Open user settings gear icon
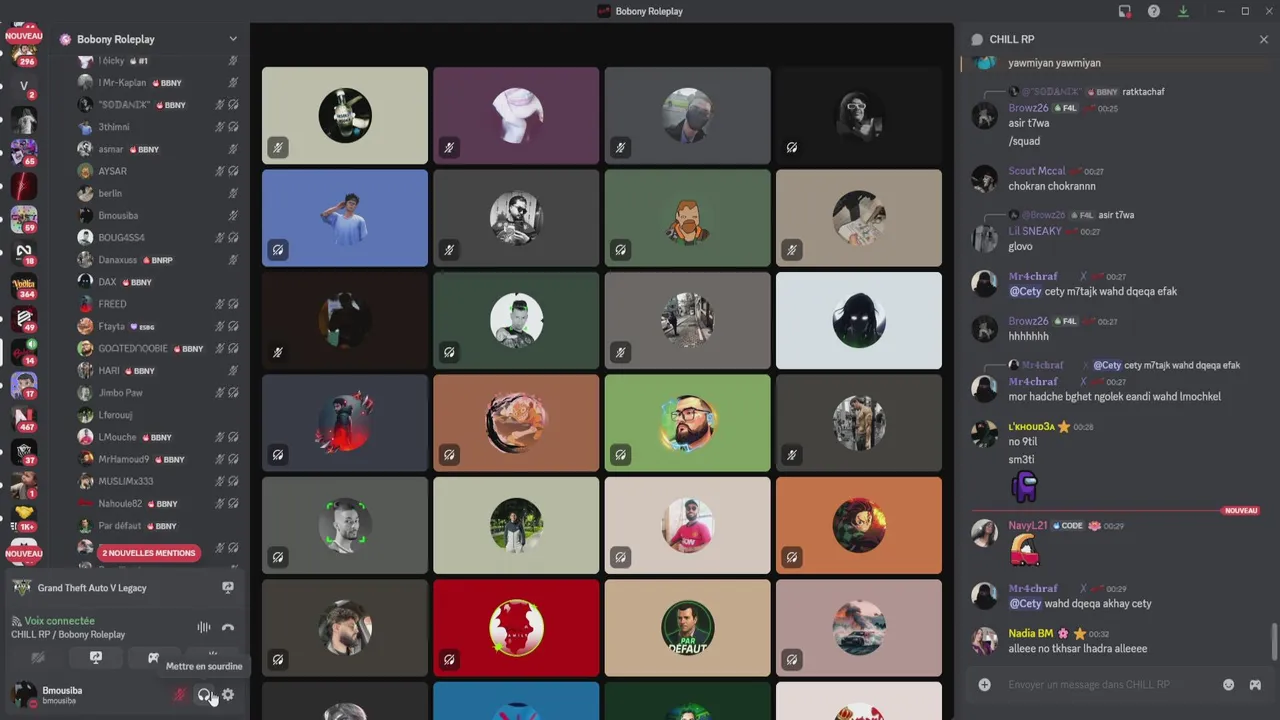 click(x=228, y=694)
